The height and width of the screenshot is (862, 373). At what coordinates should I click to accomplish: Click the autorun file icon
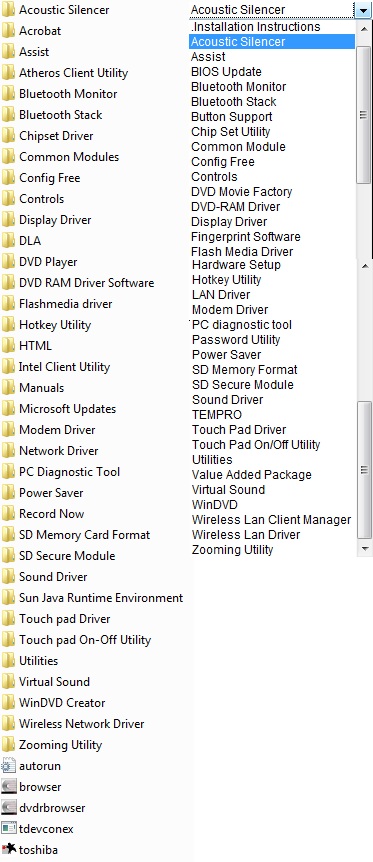pos(8,765)
